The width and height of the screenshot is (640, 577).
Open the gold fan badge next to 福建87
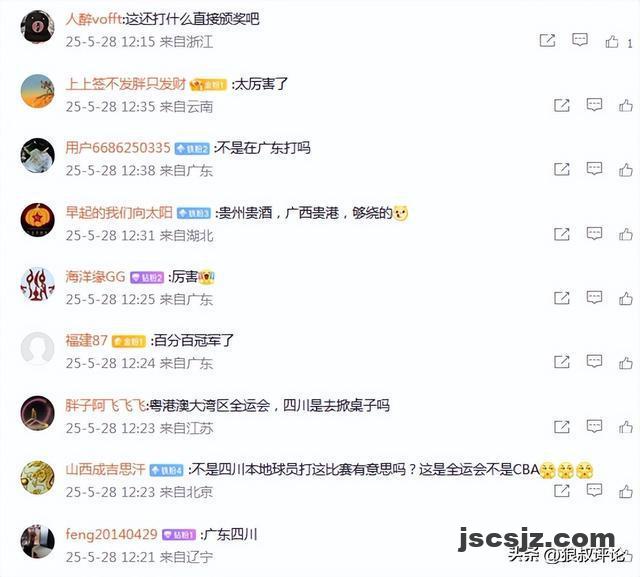pyautogui.click(x=129, y=341)
